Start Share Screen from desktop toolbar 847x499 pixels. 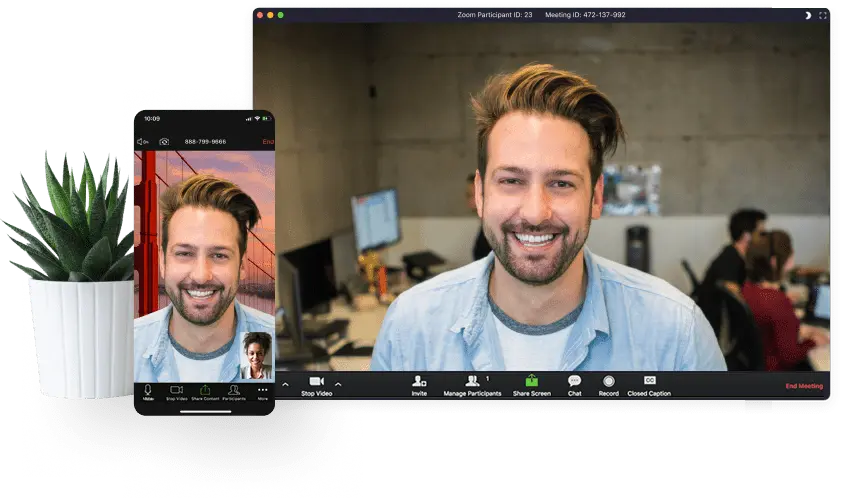pyautogui.click(x=532, y=382)
